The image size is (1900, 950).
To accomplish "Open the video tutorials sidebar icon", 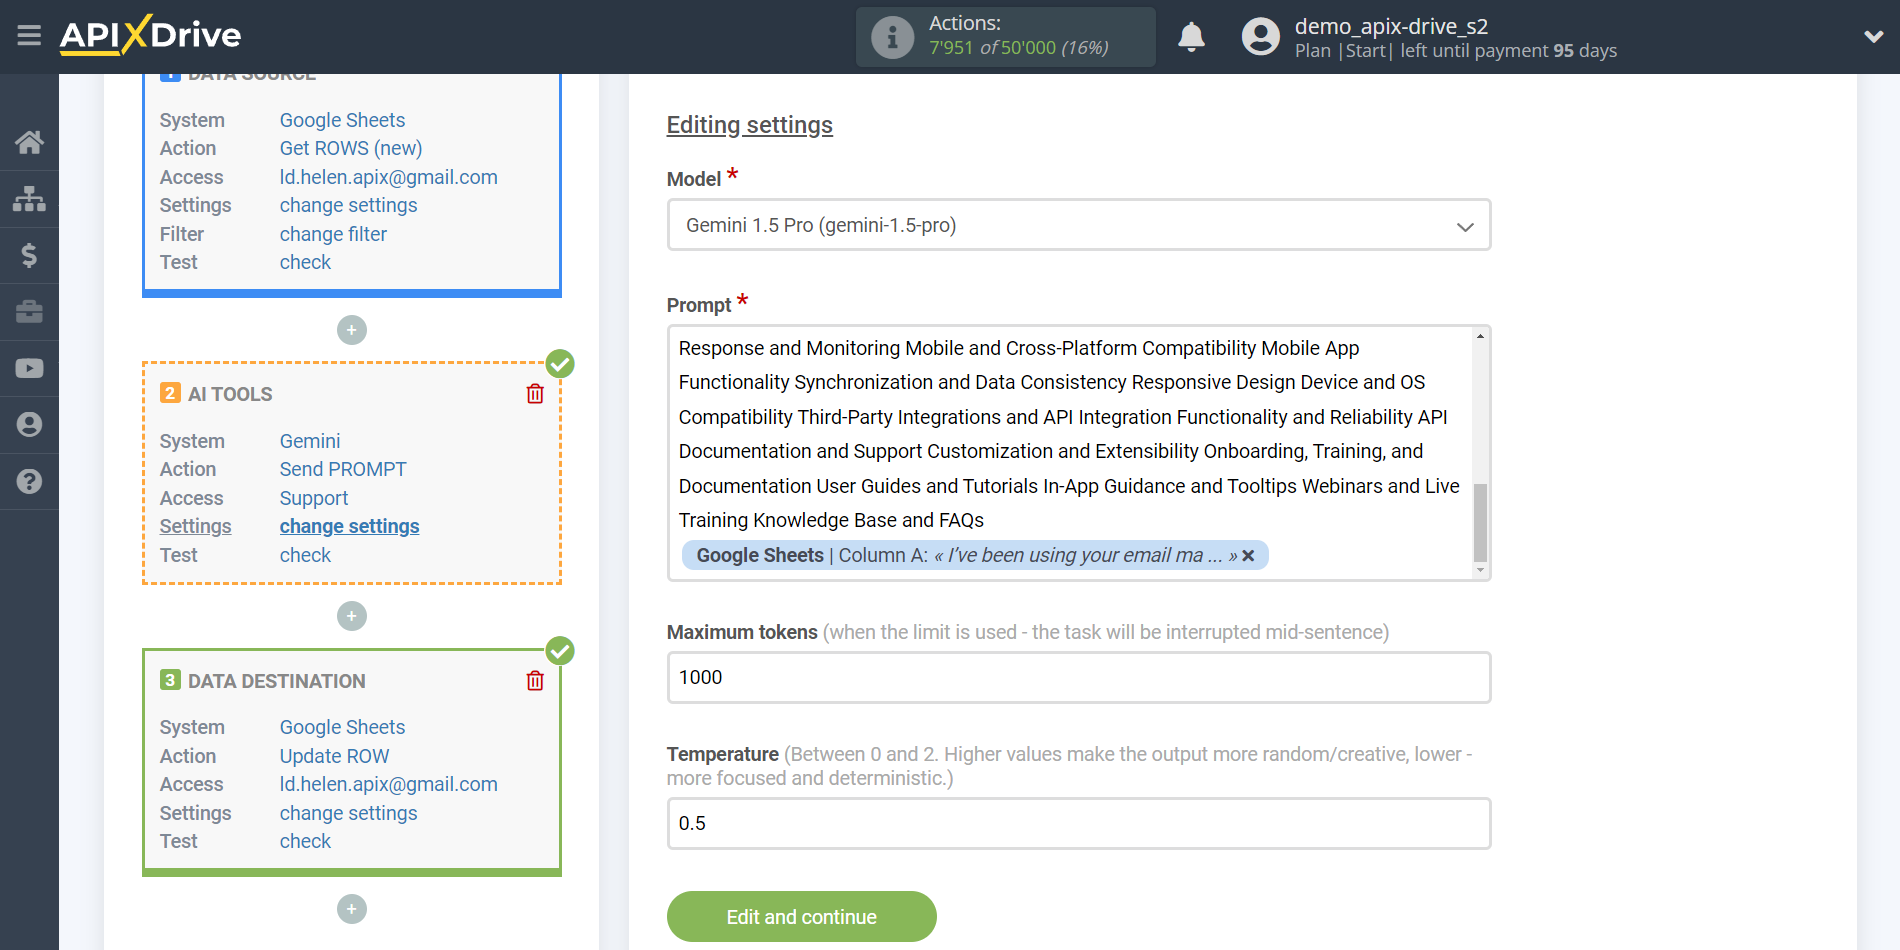I will pos(29,368).
